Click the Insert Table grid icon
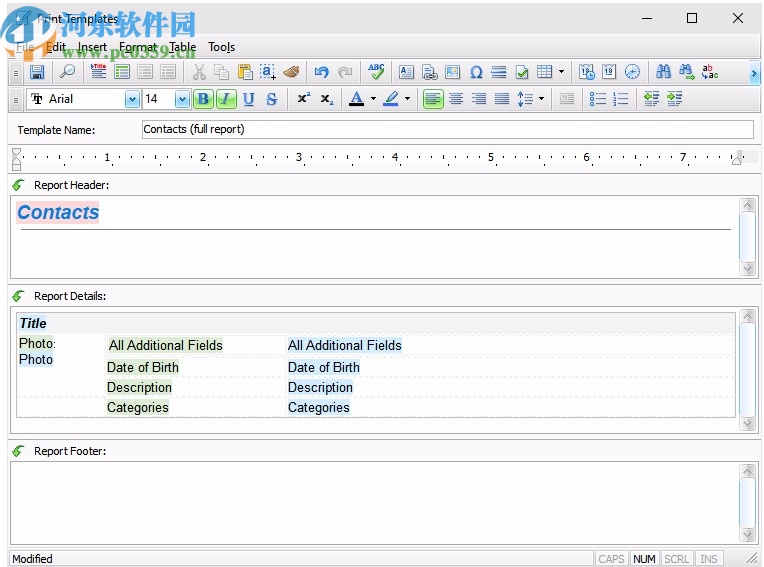This screenshot has height=567, width=764. 544,73
